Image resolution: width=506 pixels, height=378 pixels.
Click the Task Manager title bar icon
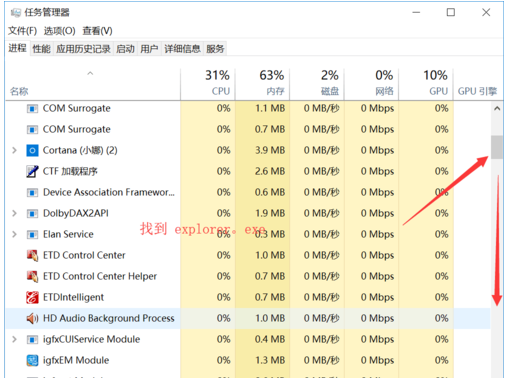16,13
